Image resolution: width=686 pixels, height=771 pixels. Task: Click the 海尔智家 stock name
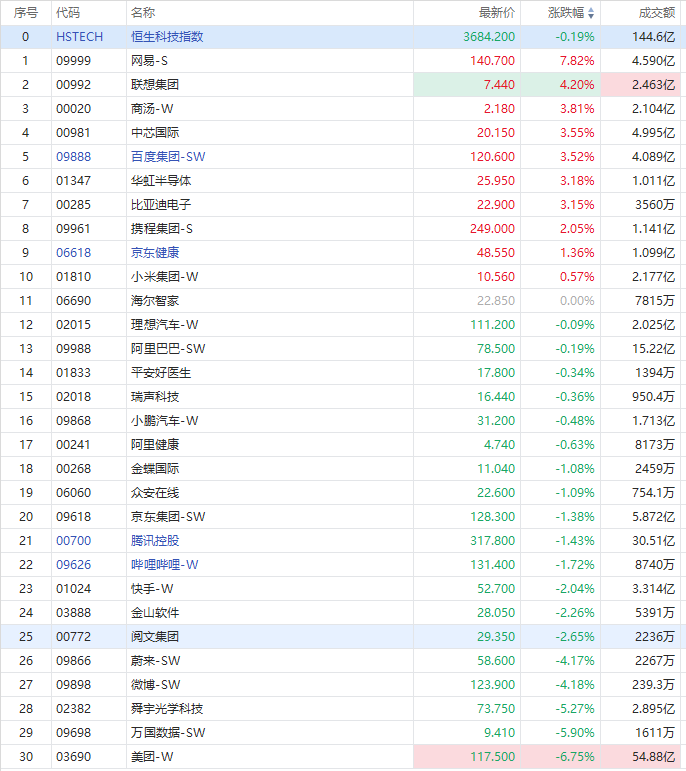pos(155,301)
